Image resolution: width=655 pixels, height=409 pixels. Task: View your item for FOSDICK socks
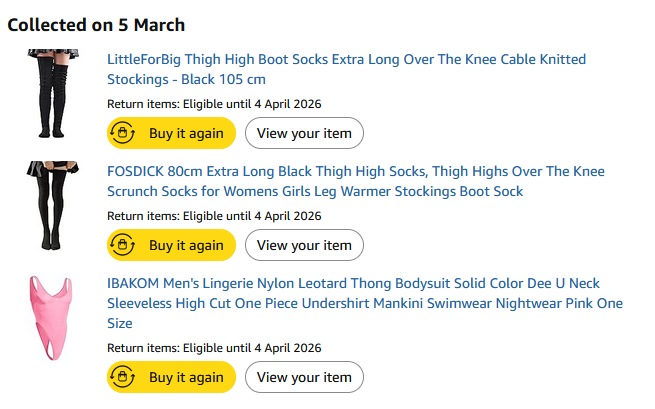pos(304,245)
